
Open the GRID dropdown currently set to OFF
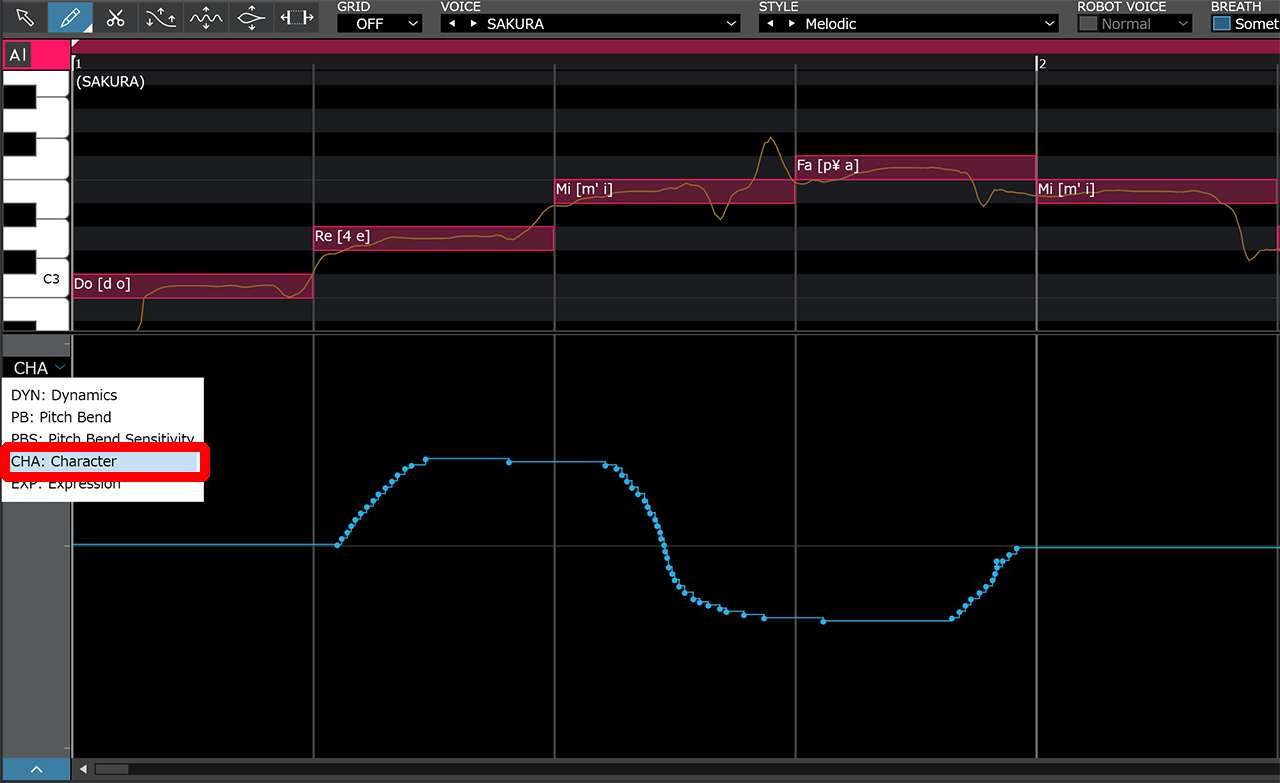click(x=380, y=23)
